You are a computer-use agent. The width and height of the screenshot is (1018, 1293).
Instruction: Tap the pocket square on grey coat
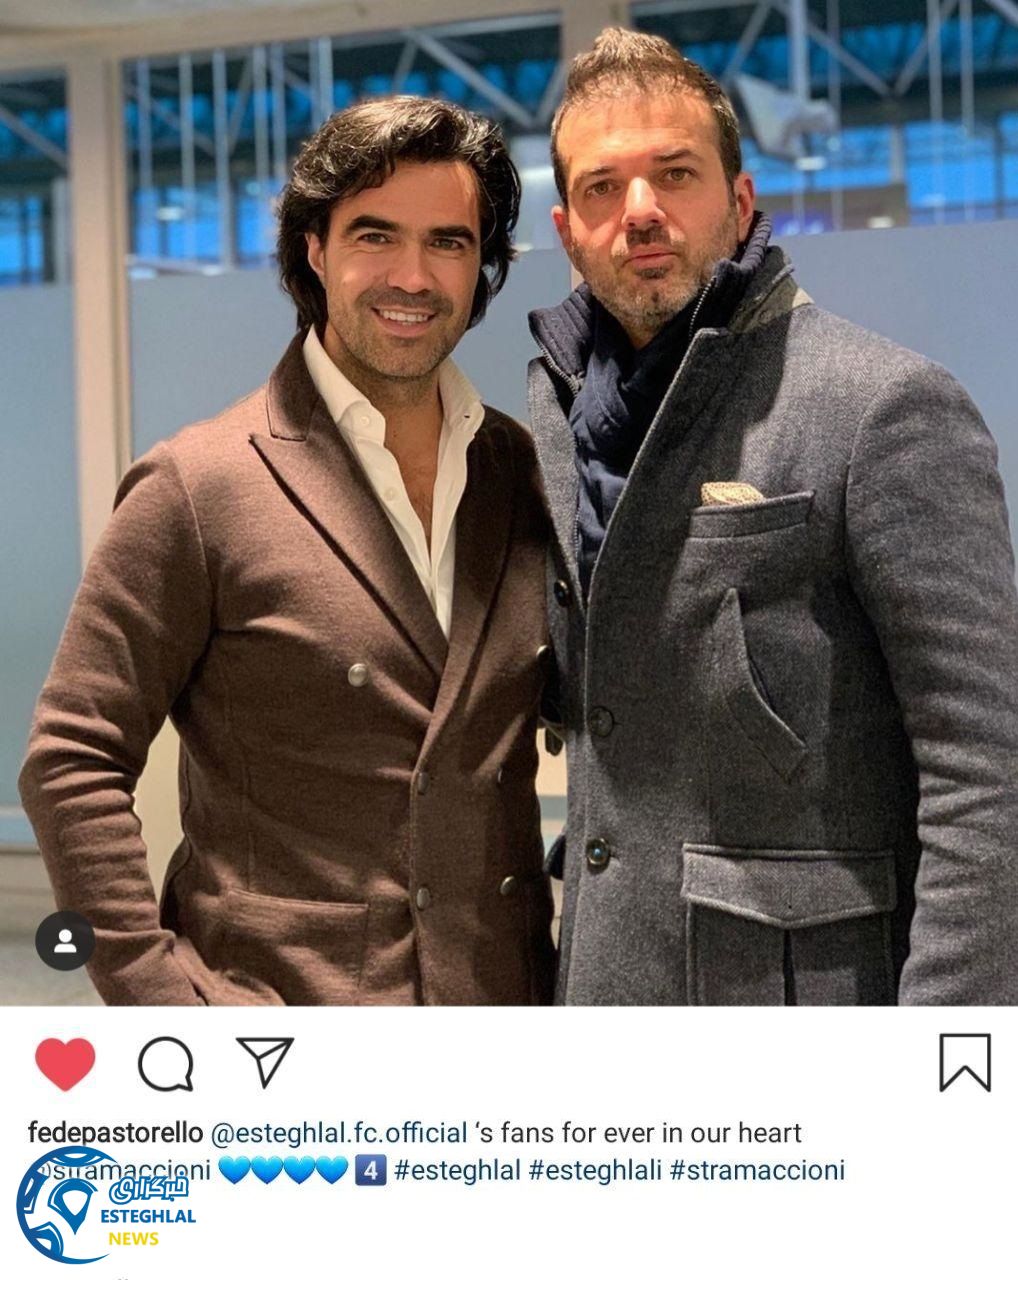(731, 493)
